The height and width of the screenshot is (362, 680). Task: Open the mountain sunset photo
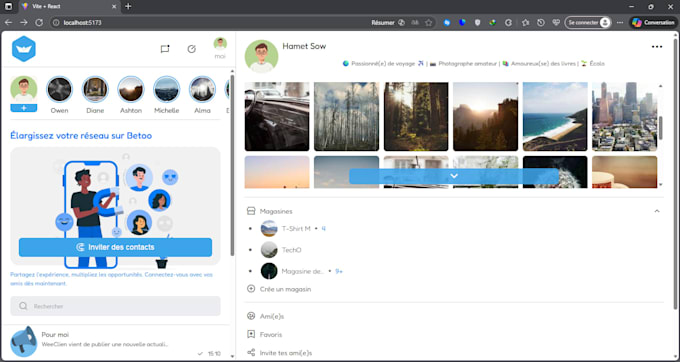486,117
